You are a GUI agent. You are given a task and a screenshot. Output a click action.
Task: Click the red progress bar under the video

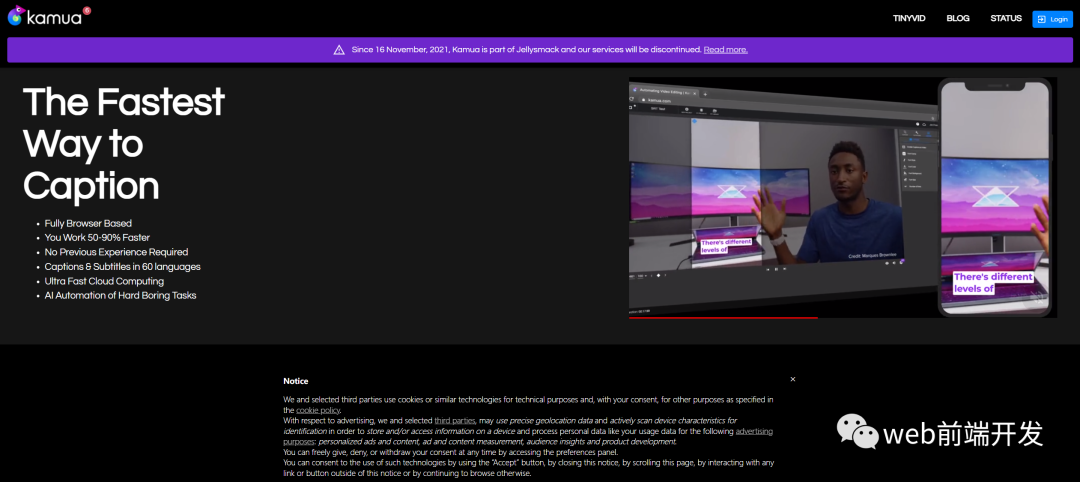(x=723, y=317)
